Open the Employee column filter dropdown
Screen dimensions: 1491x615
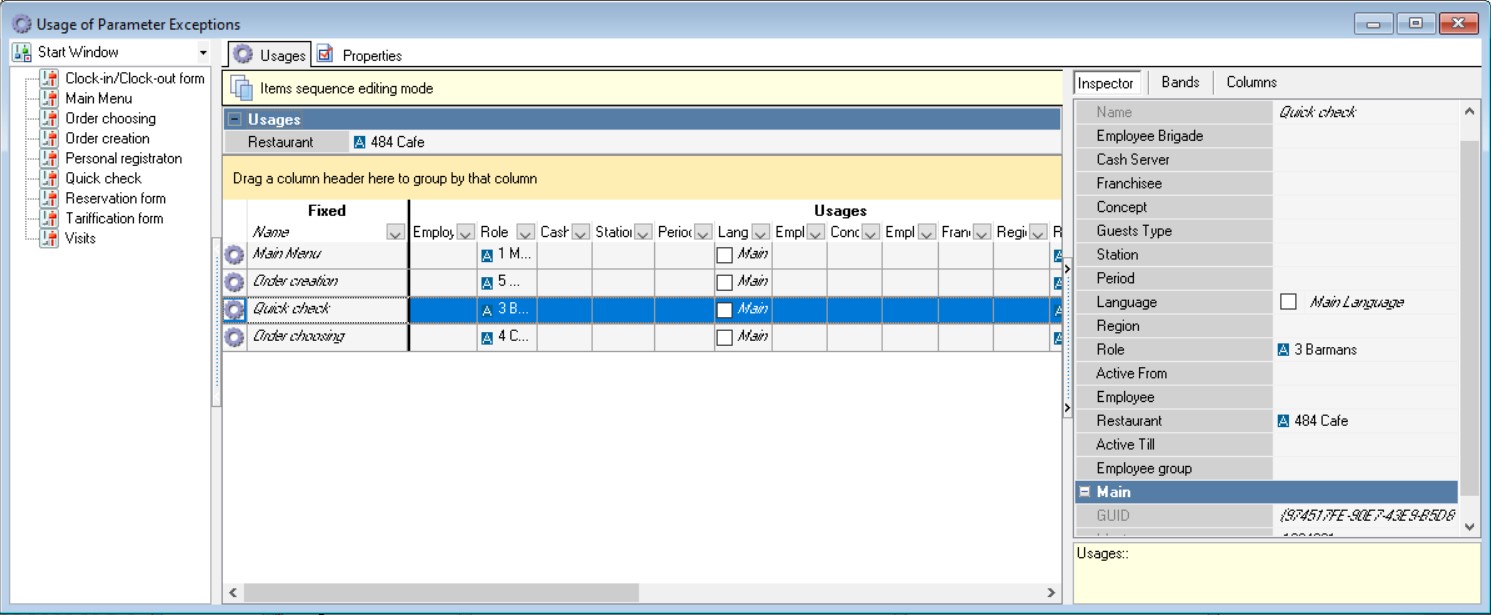tap(466, 233)
